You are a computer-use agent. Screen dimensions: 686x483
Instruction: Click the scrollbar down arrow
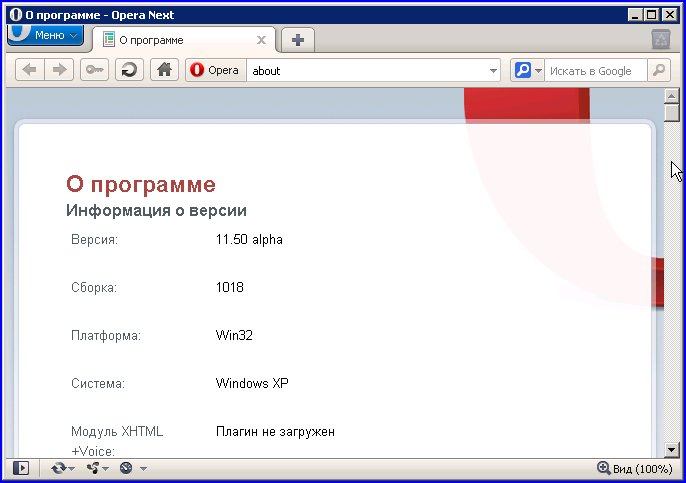coord(672,450)
